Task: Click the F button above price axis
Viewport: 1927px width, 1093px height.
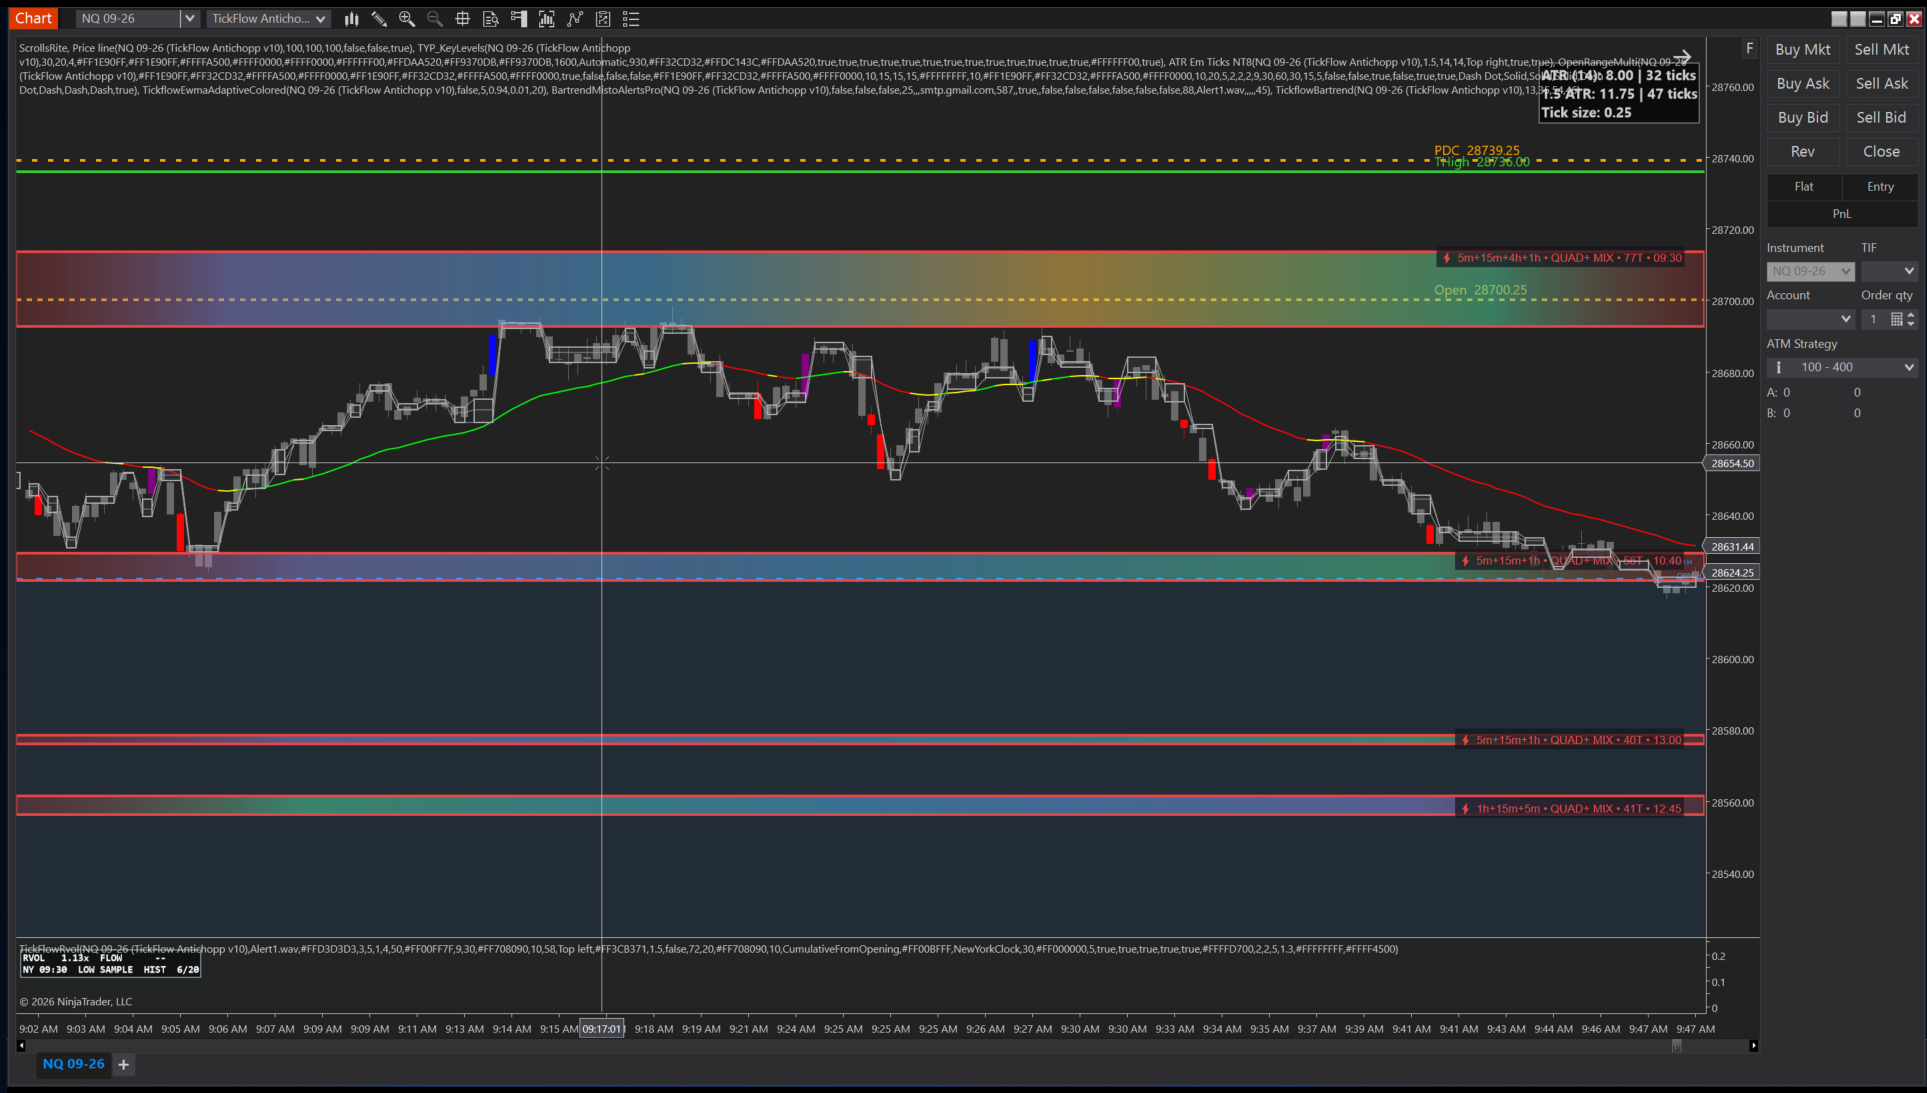Action: [1749, 48]
